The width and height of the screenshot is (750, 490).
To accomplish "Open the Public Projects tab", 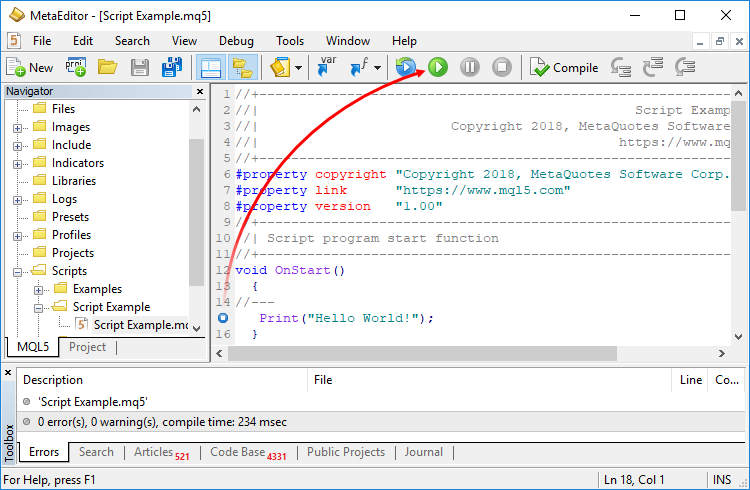I will pyautogui.click(x=346, y=452).
